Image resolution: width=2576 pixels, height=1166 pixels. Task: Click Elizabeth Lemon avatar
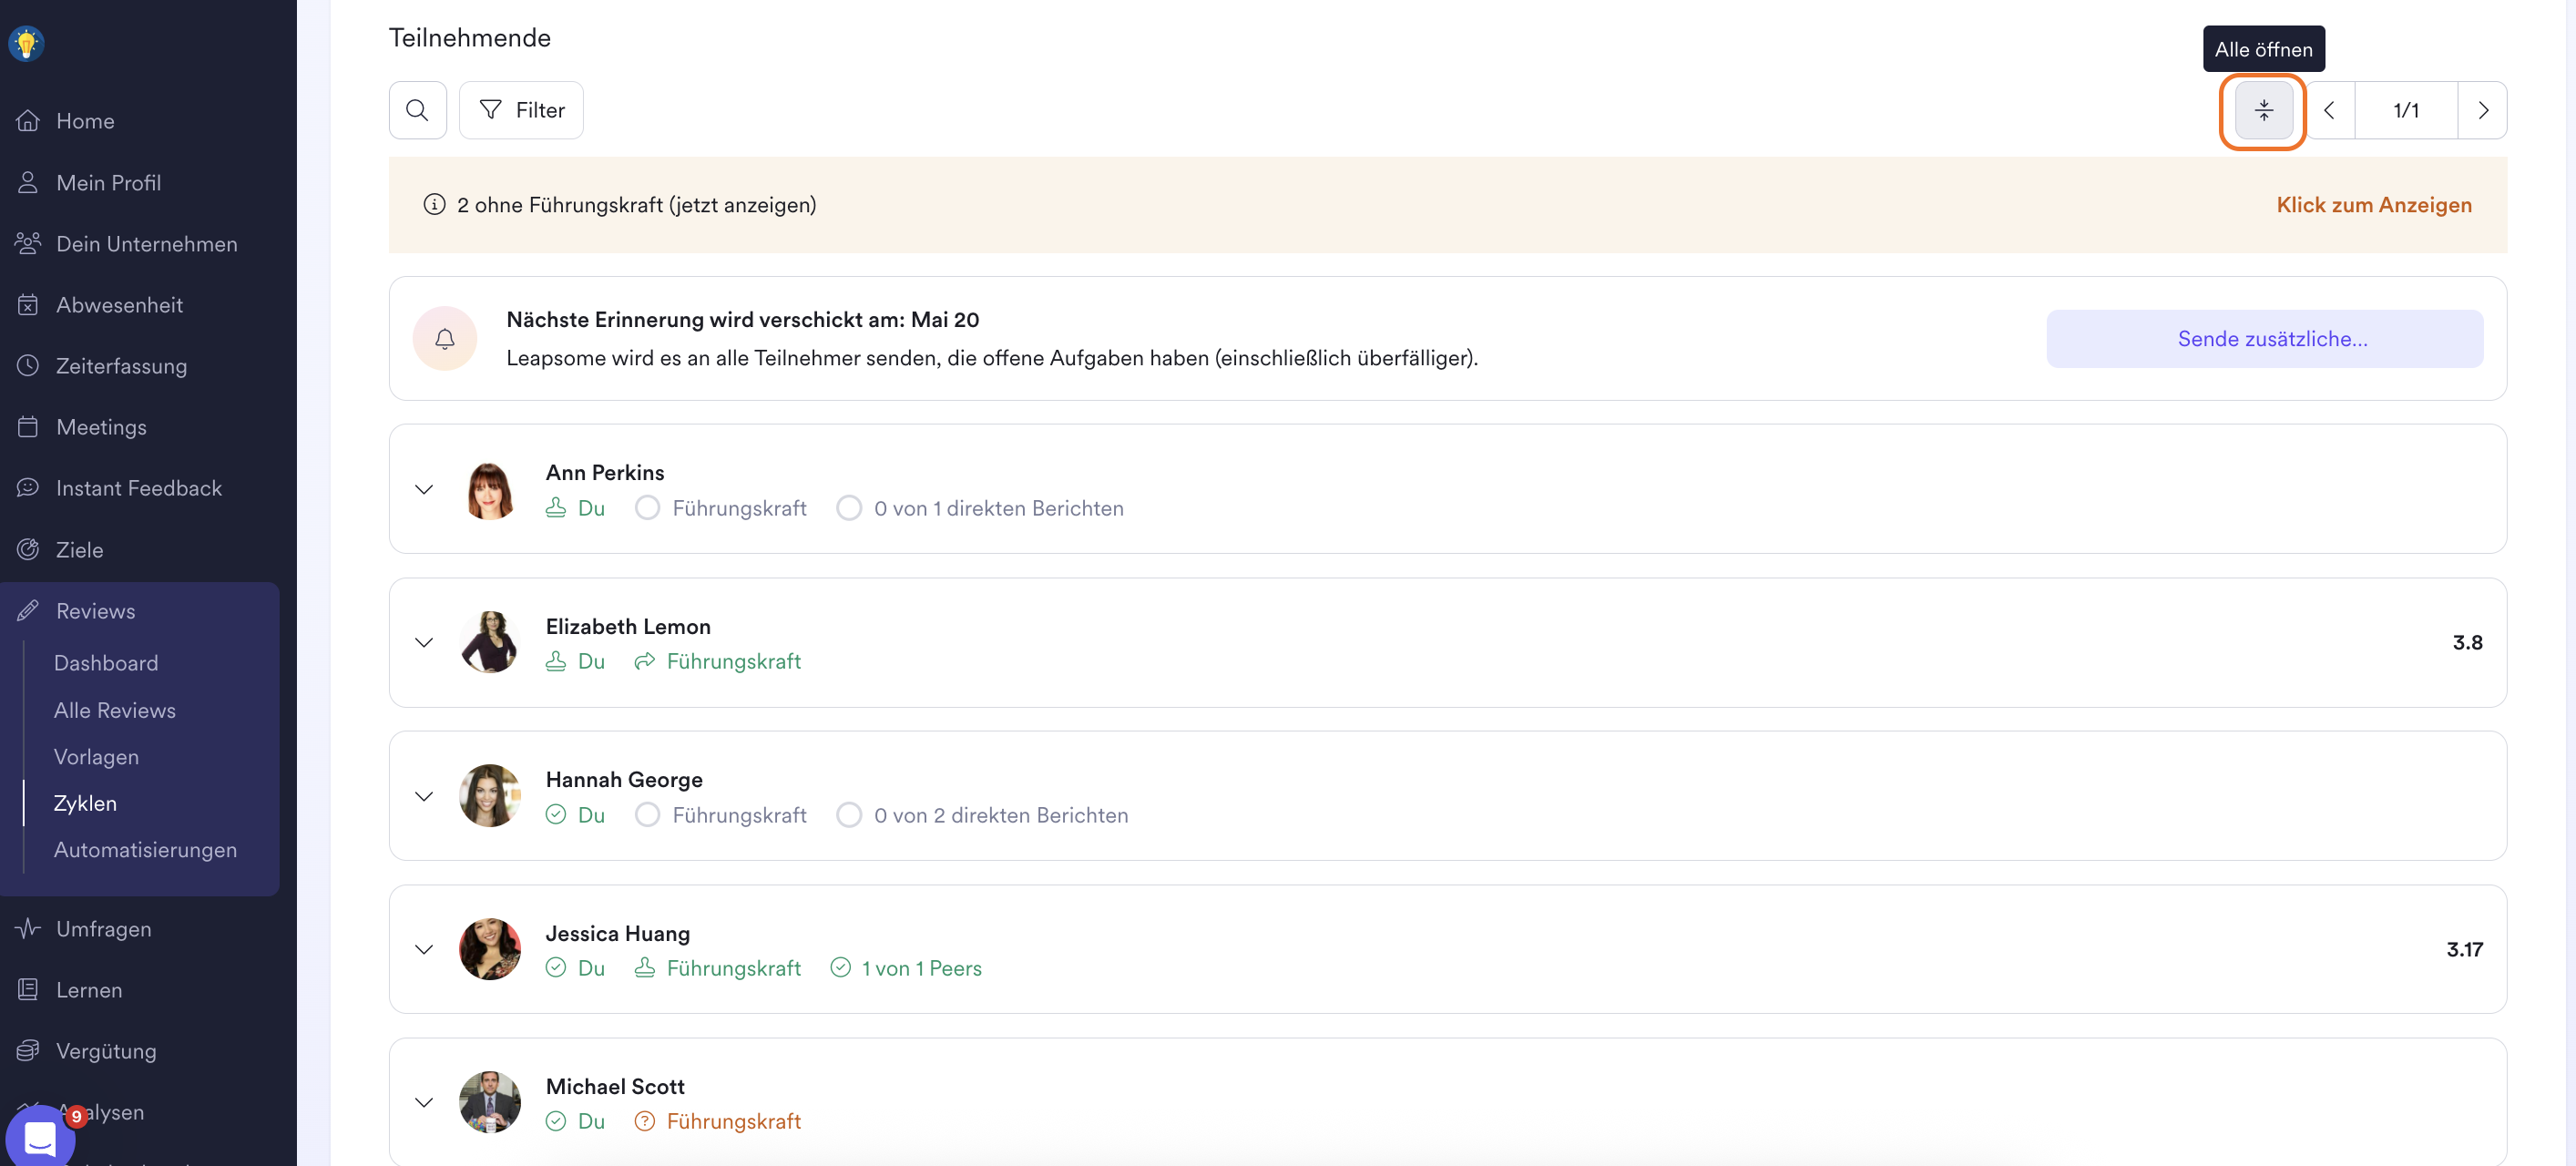pyautogui.click(x=490, y=643)
